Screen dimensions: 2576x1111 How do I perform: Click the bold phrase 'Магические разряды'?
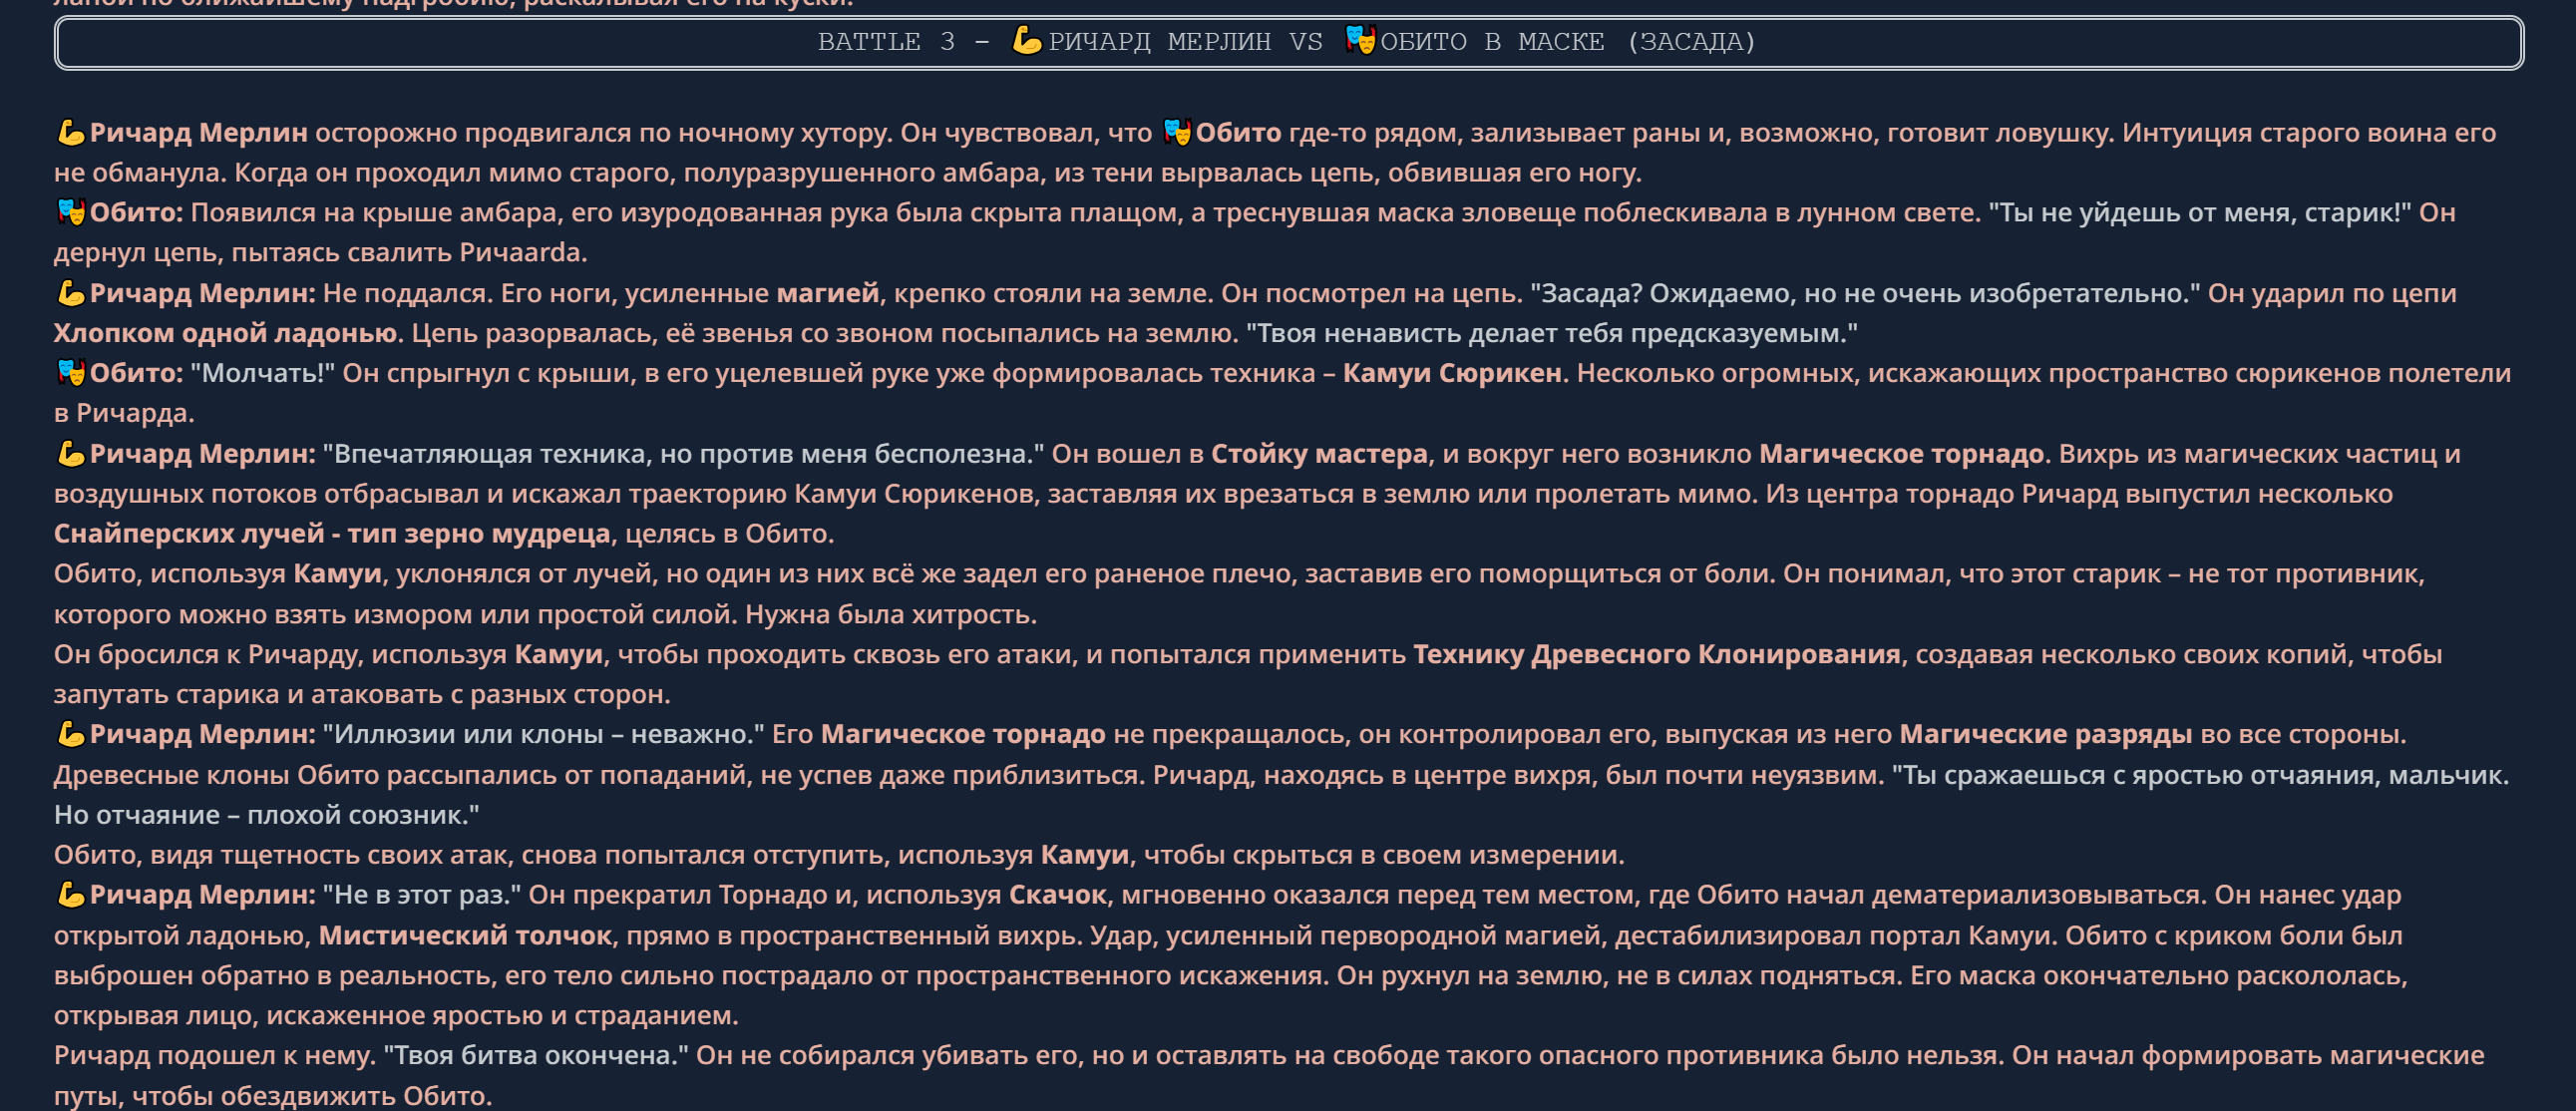(2046, 734)
